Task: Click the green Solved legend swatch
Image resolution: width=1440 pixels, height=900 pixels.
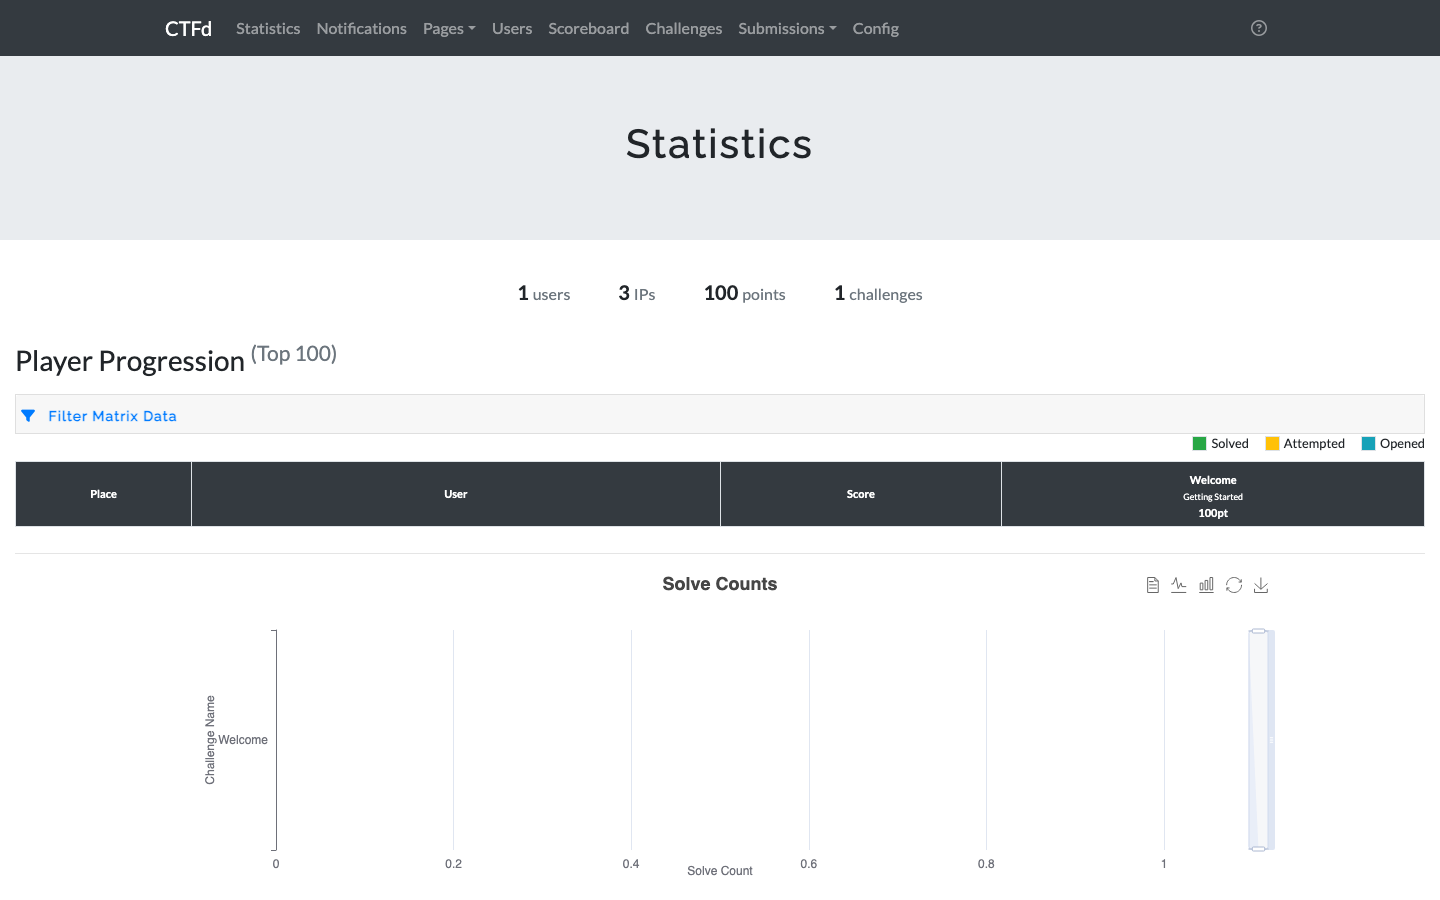Action: (x=1199, y=444)
